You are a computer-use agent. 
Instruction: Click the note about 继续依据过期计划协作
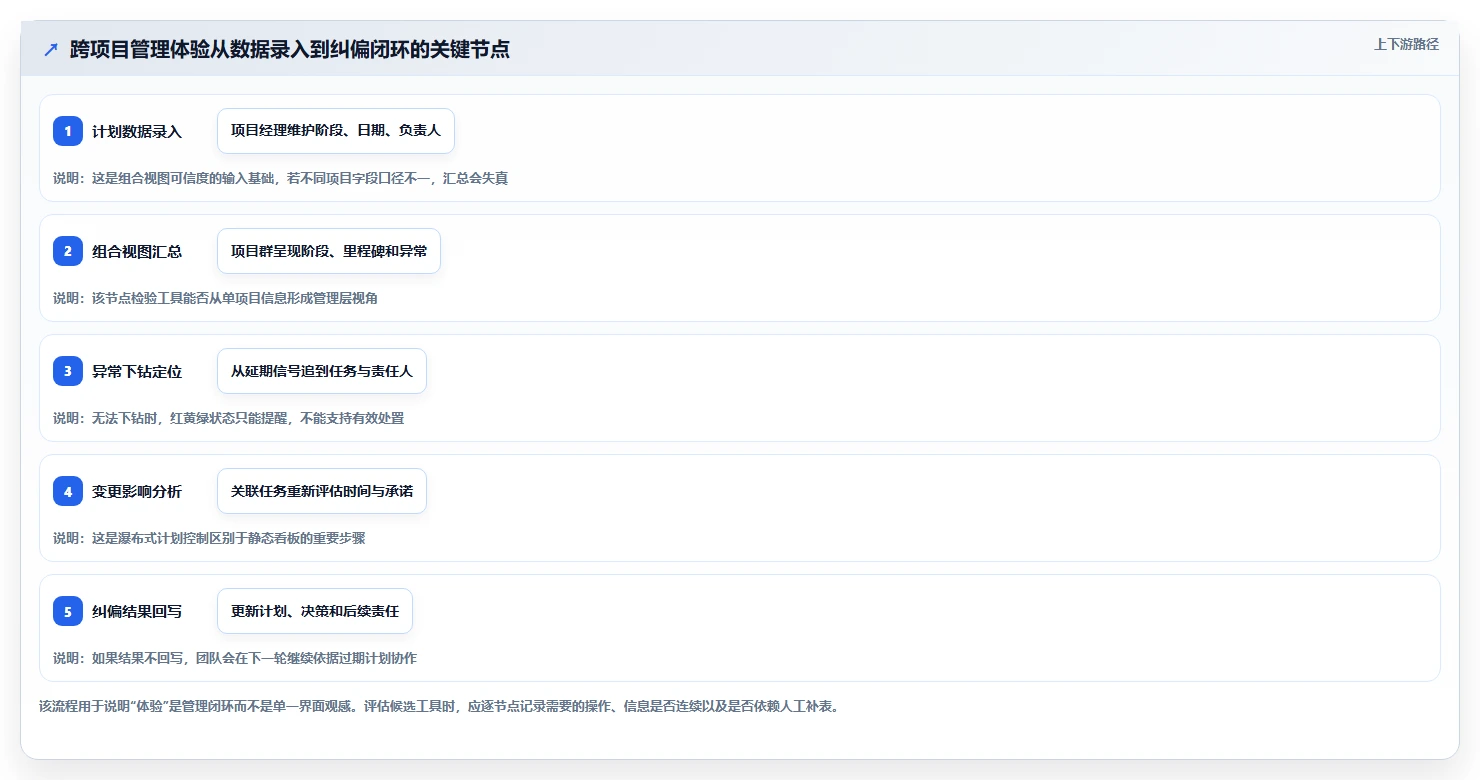235,658
